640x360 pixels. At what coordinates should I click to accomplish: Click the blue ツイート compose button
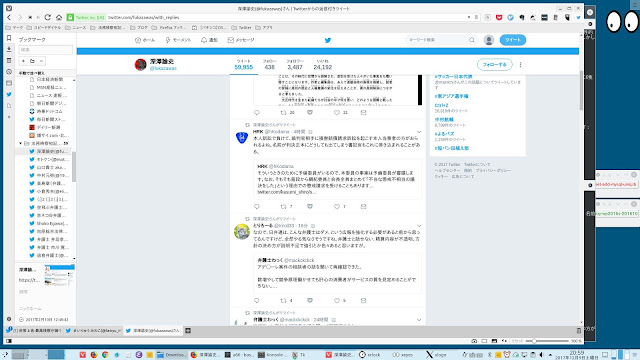click(513, 40)
